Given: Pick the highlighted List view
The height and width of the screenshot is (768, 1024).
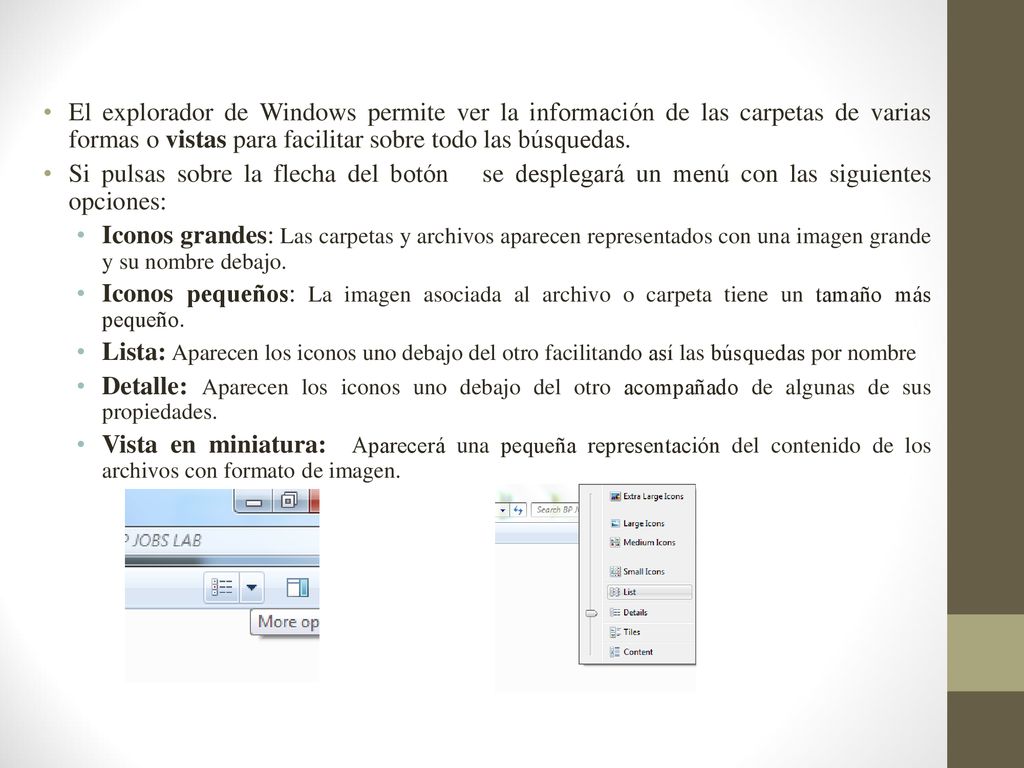Looking at the screenshot, I should (x=649, y=592).
